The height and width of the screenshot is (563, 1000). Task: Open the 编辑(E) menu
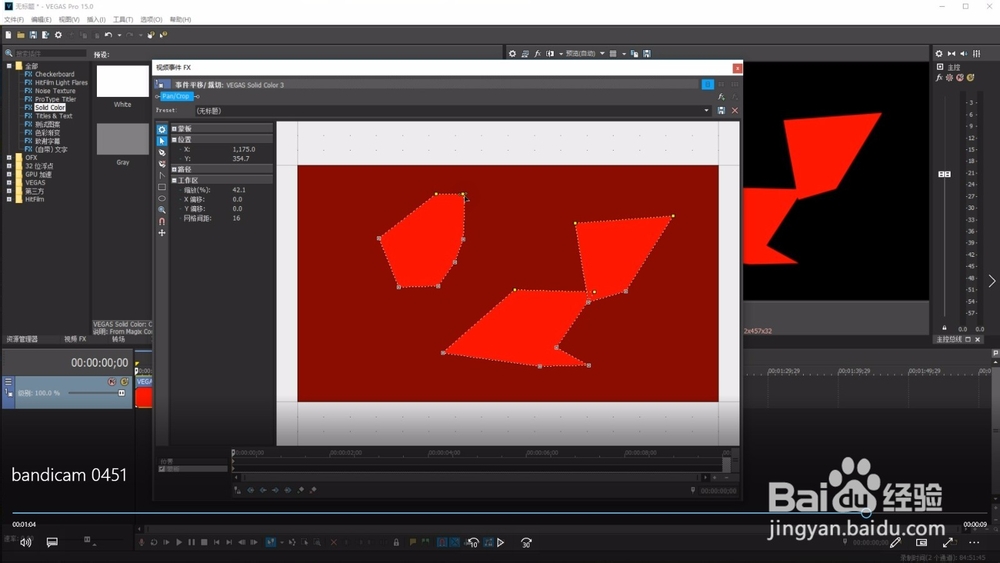pyautogui.click(x=41, y=20)
